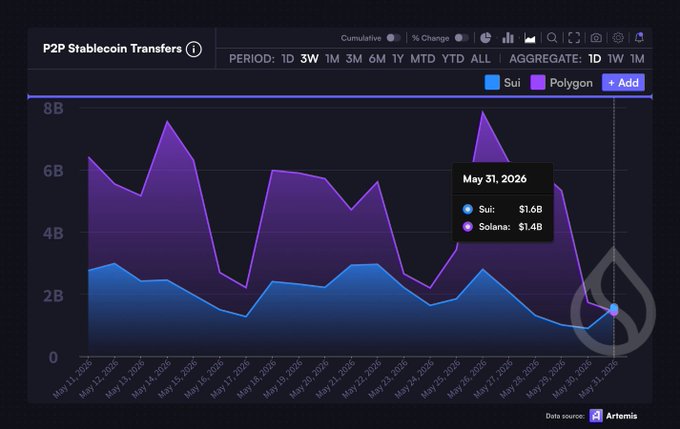Select the area chart view icon
Screen dimensions: 680x429
tap(530, 38)
